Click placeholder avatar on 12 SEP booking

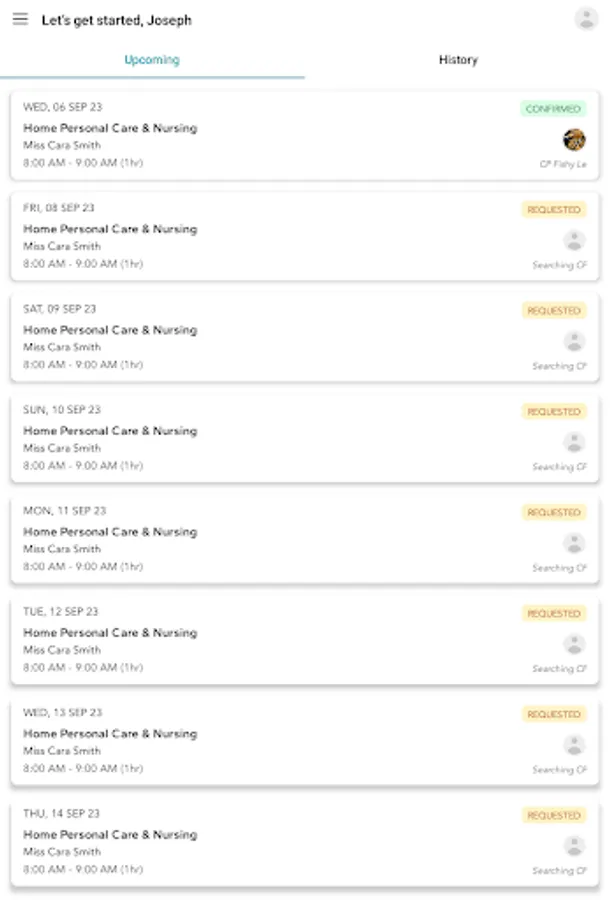pos(574,644)
